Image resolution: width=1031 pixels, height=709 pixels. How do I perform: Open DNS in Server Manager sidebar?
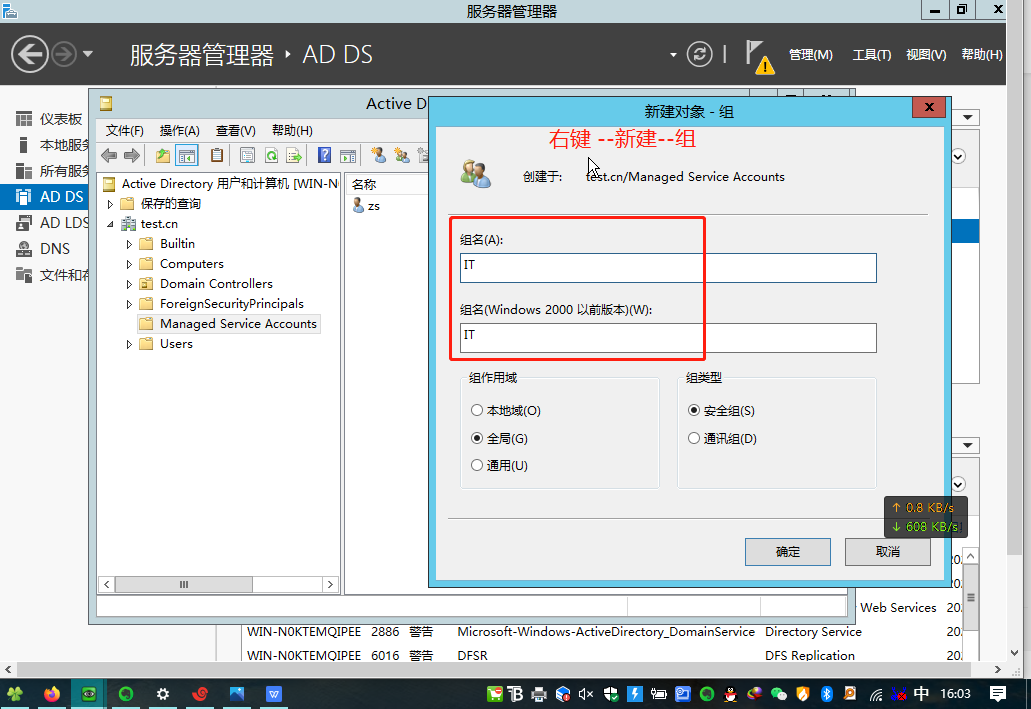(x=44, y=249)
